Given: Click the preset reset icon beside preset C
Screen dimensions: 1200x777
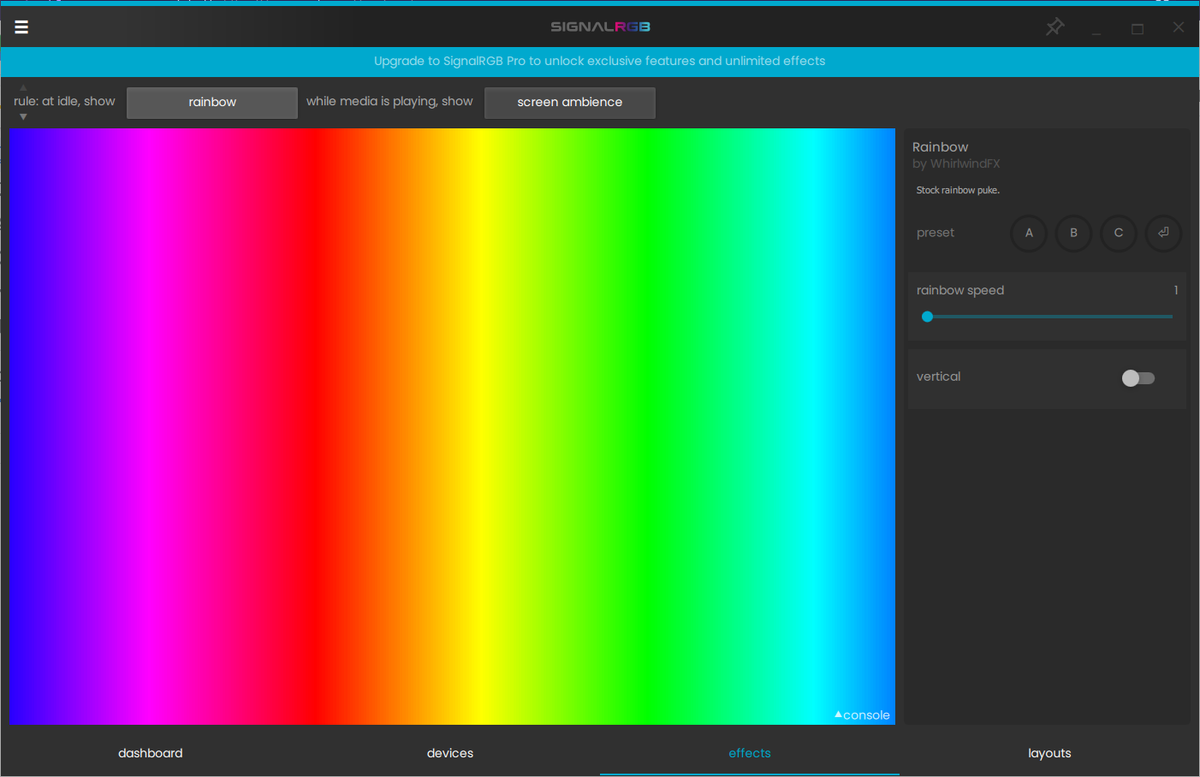Looking at the screenshot, I should (x=1163, y=233).
